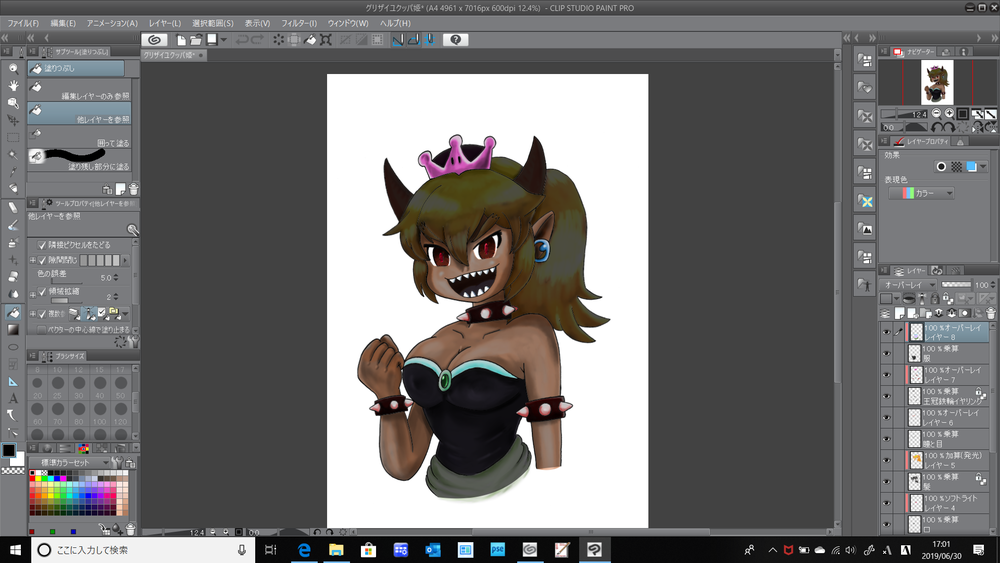Screen dimensions: 1000x563
Task: Enable ベクターの中心線で塗り止まる checkbox
Action: point(42,330)
